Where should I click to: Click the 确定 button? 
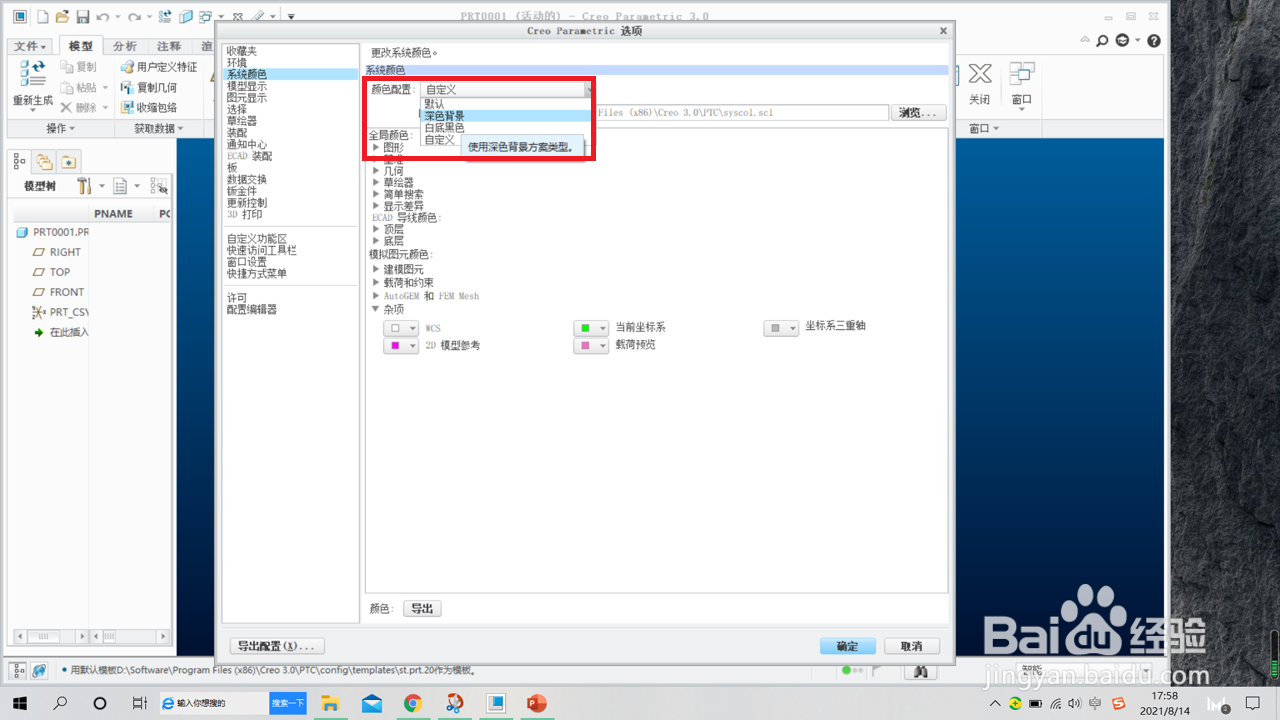tap(848, 646)
